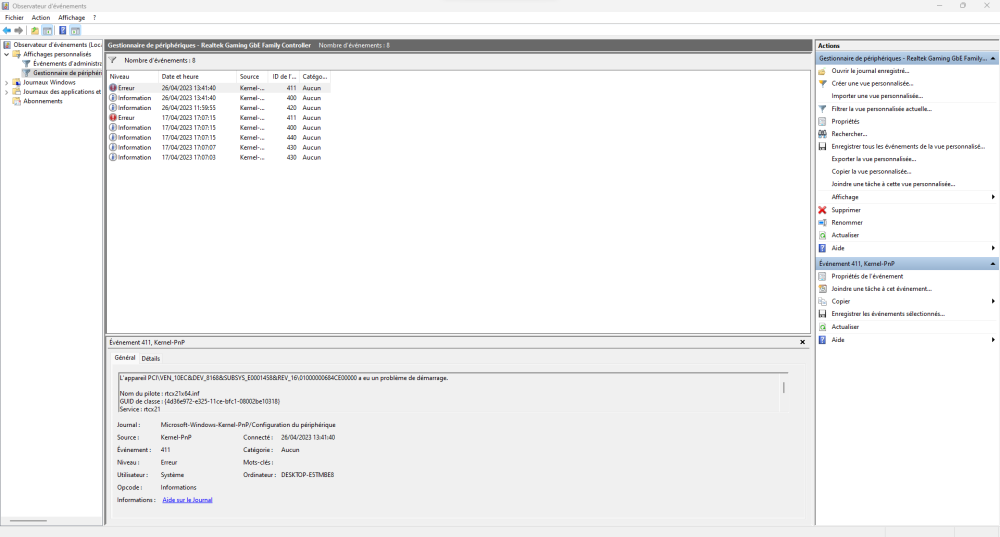
Task: Click the info icon of the 26/04/2023 11:59:55 event
Action: point(113,108)
